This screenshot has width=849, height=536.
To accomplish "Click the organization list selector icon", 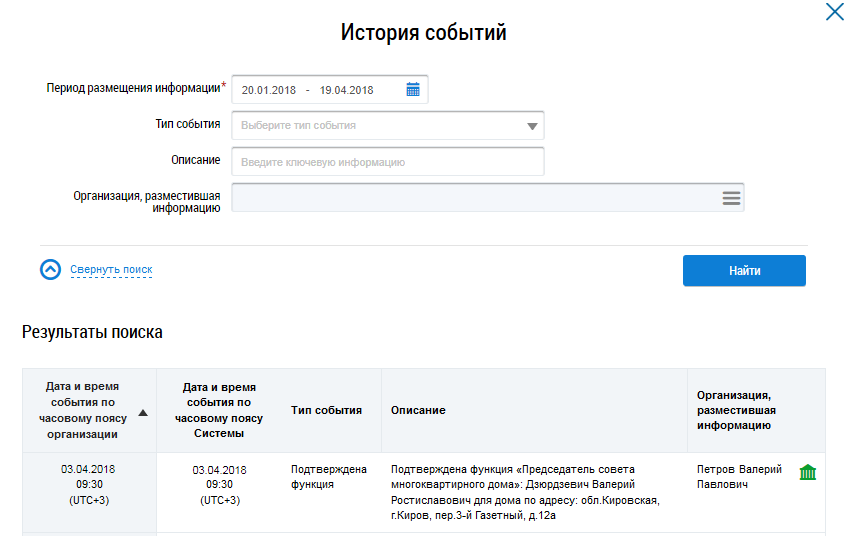I will 731,198.
